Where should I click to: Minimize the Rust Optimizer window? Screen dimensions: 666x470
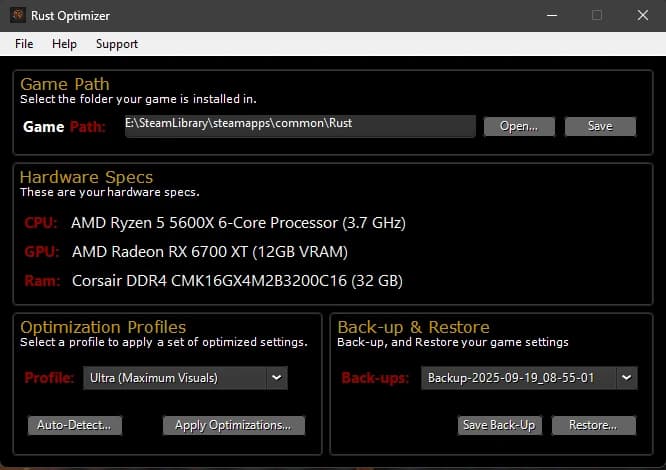coord(552,15)
